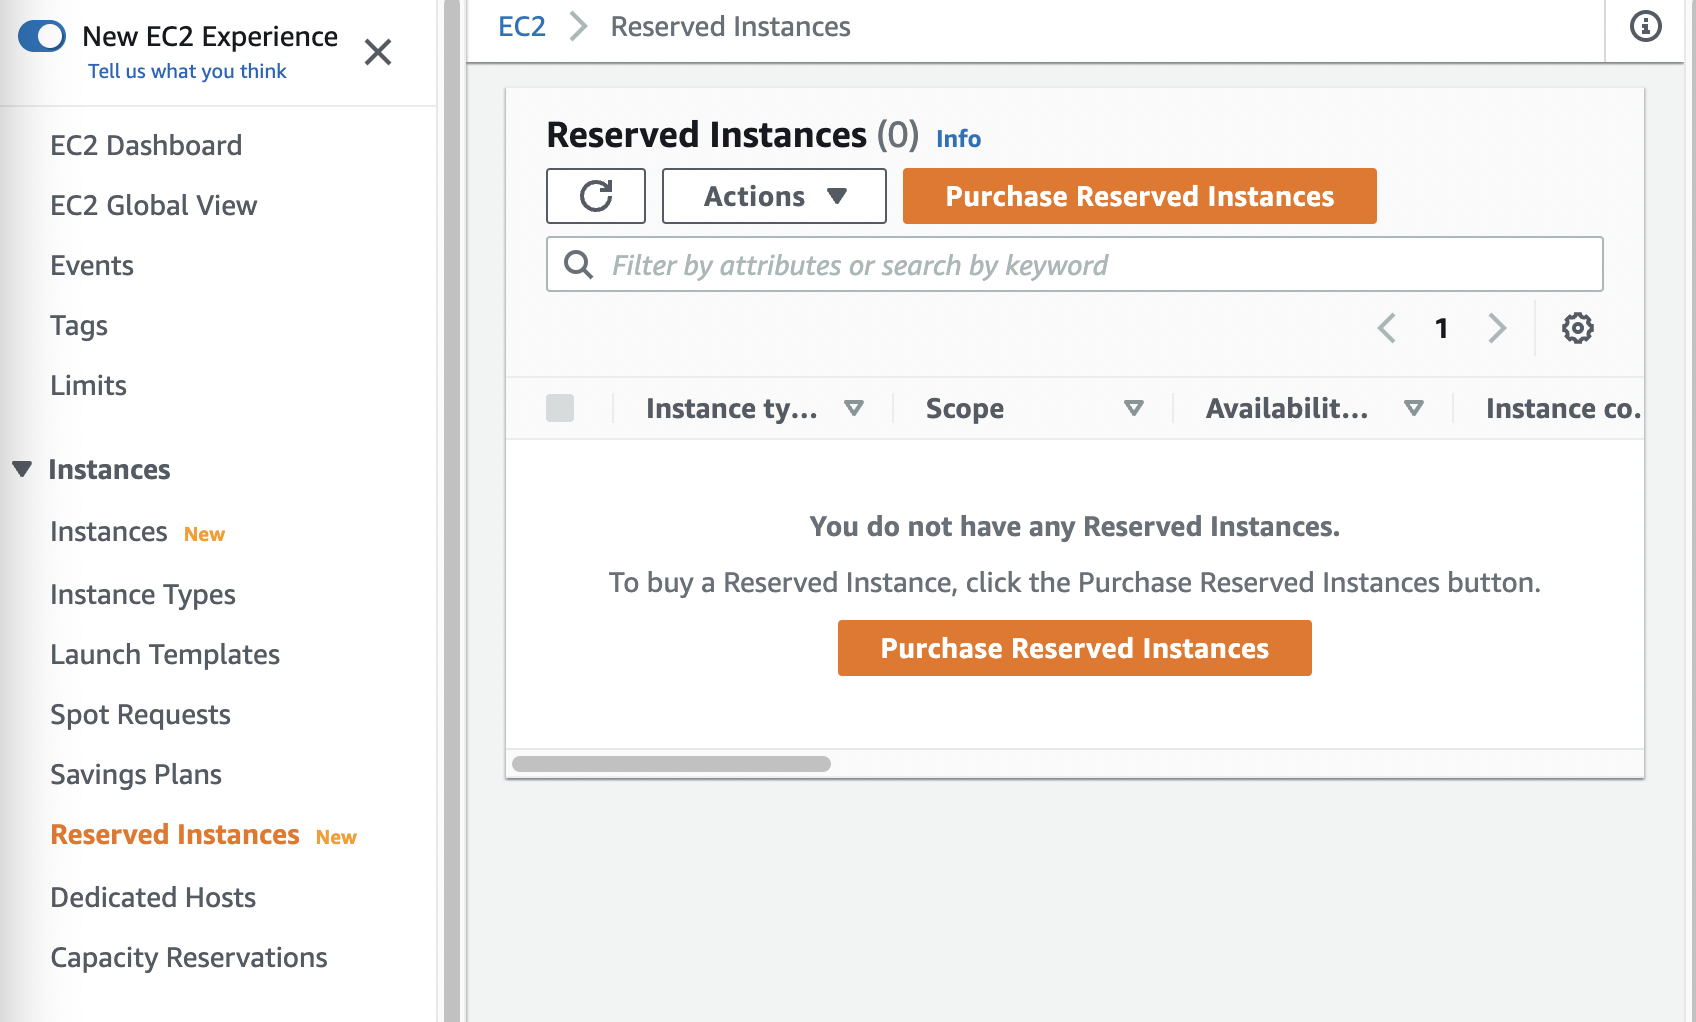Click the search magnifier icon
Screen dimensions: 1696x1022
point(579,265)
